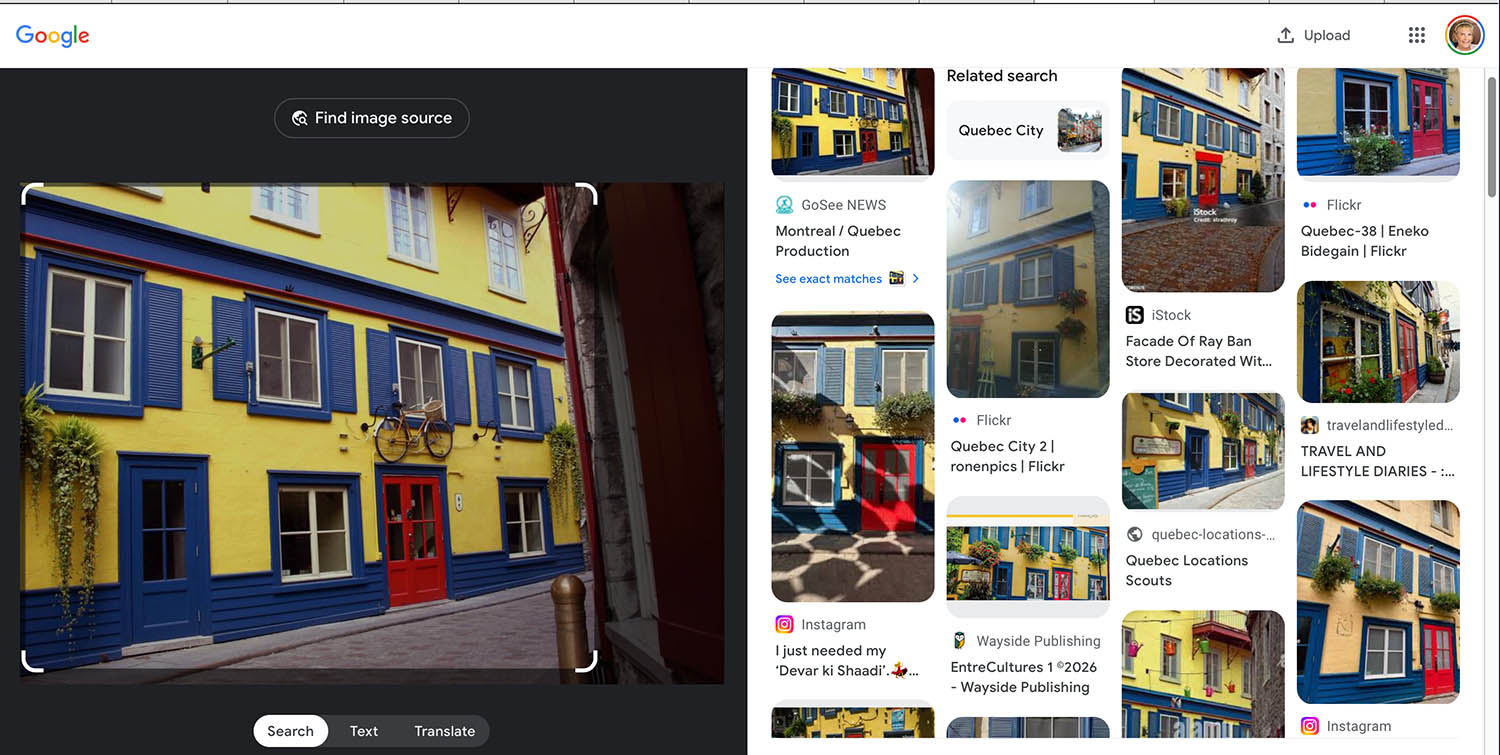Click the Upload button
This screenshot has width=1500, height=755.
tap(1314, 35)
